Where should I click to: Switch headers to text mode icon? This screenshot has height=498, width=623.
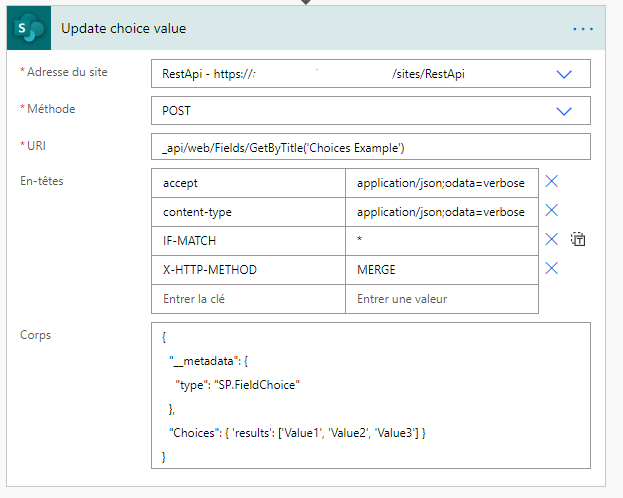point(578,239)
